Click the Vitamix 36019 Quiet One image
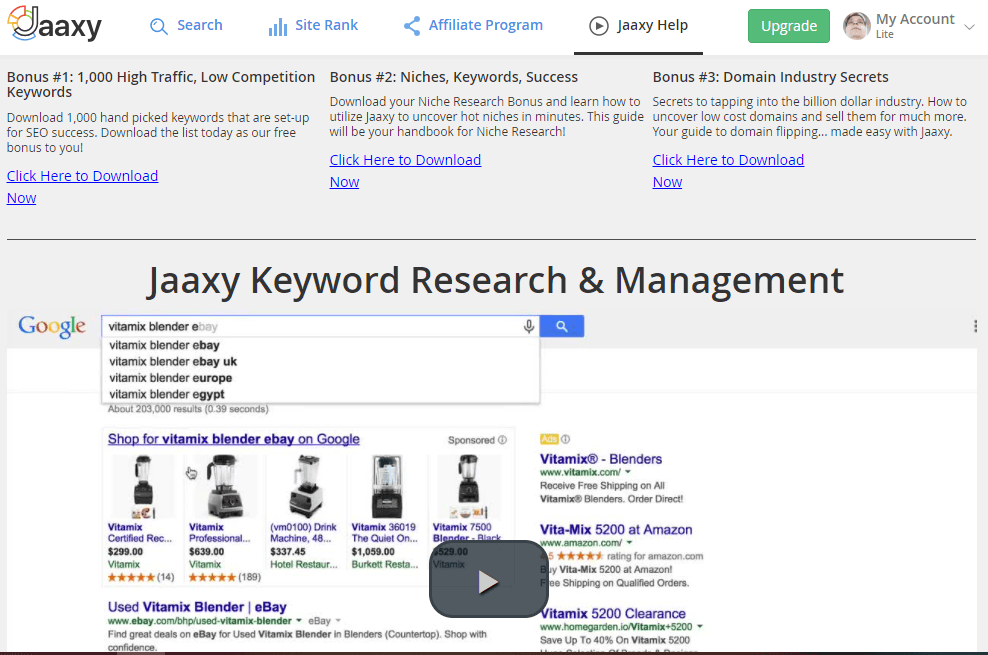Image resolution: width=988 pixels, height=655 pixels. click(386, 486)
